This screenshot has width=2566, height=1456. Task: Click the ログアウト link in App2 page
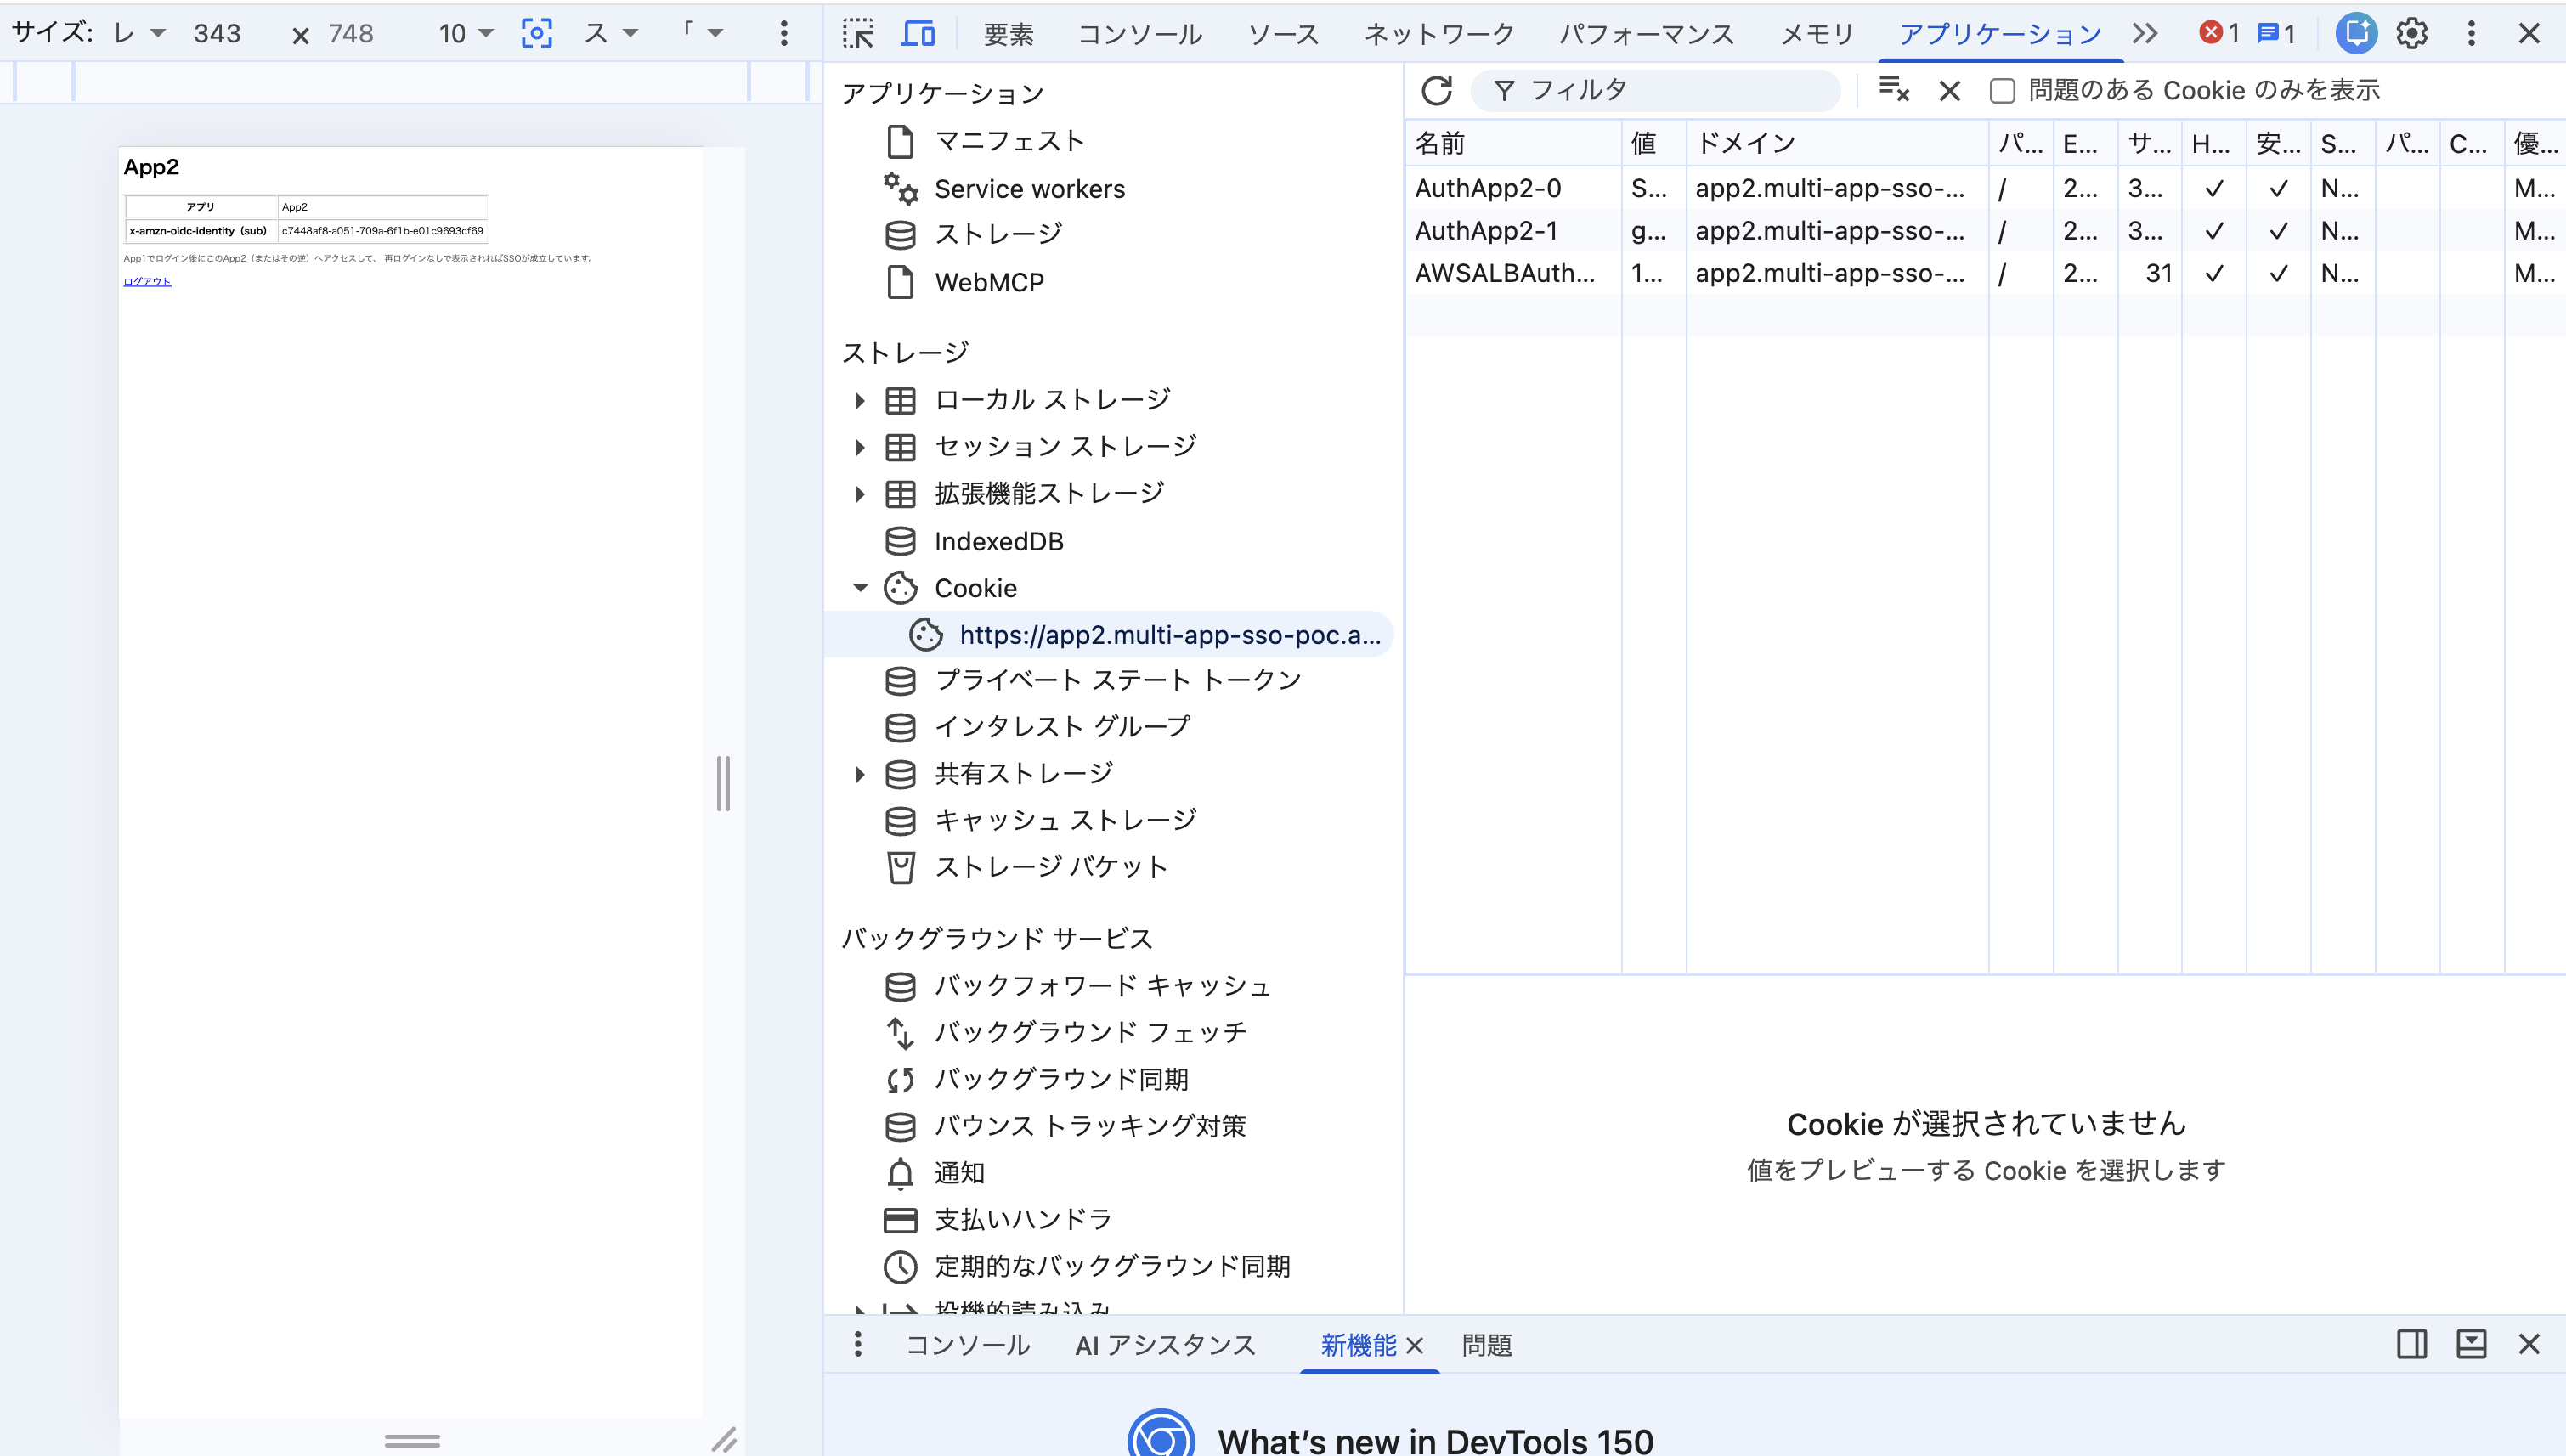pyautogui.click(x=147, y=282)
